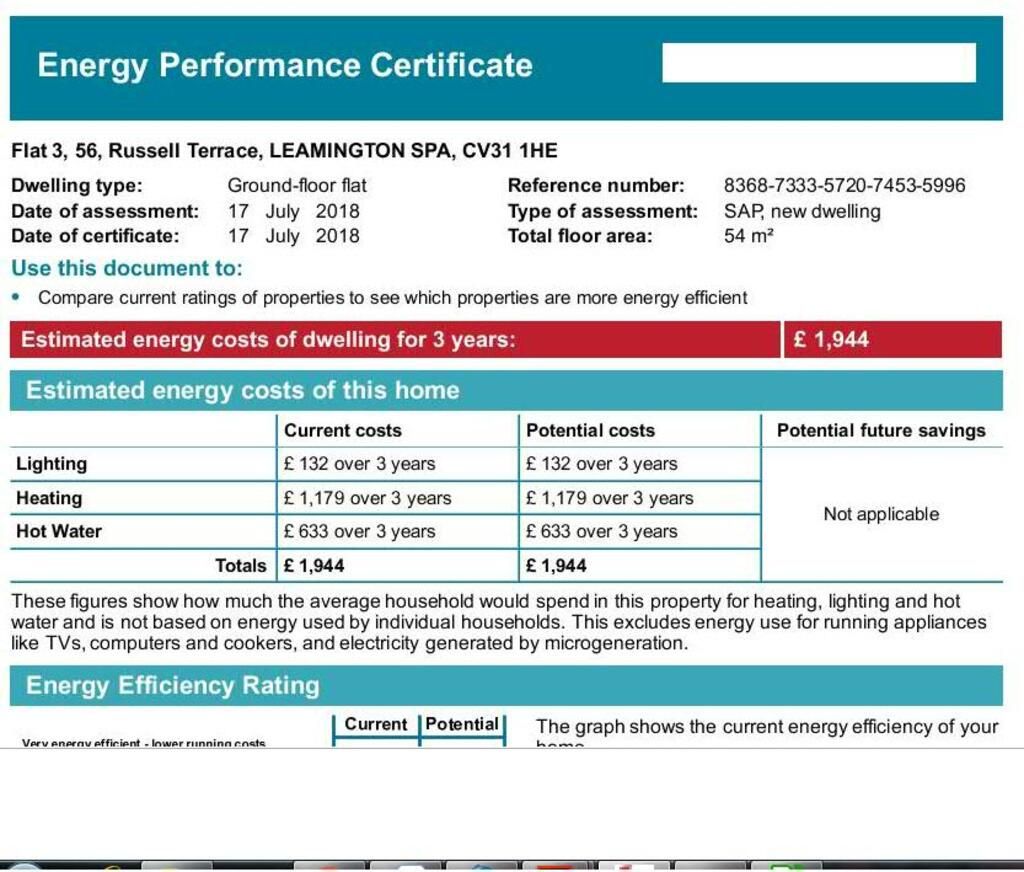Click the Not applicable savings cell
Viewport: 1024px width, 872px height.
(x=880, y=514)
